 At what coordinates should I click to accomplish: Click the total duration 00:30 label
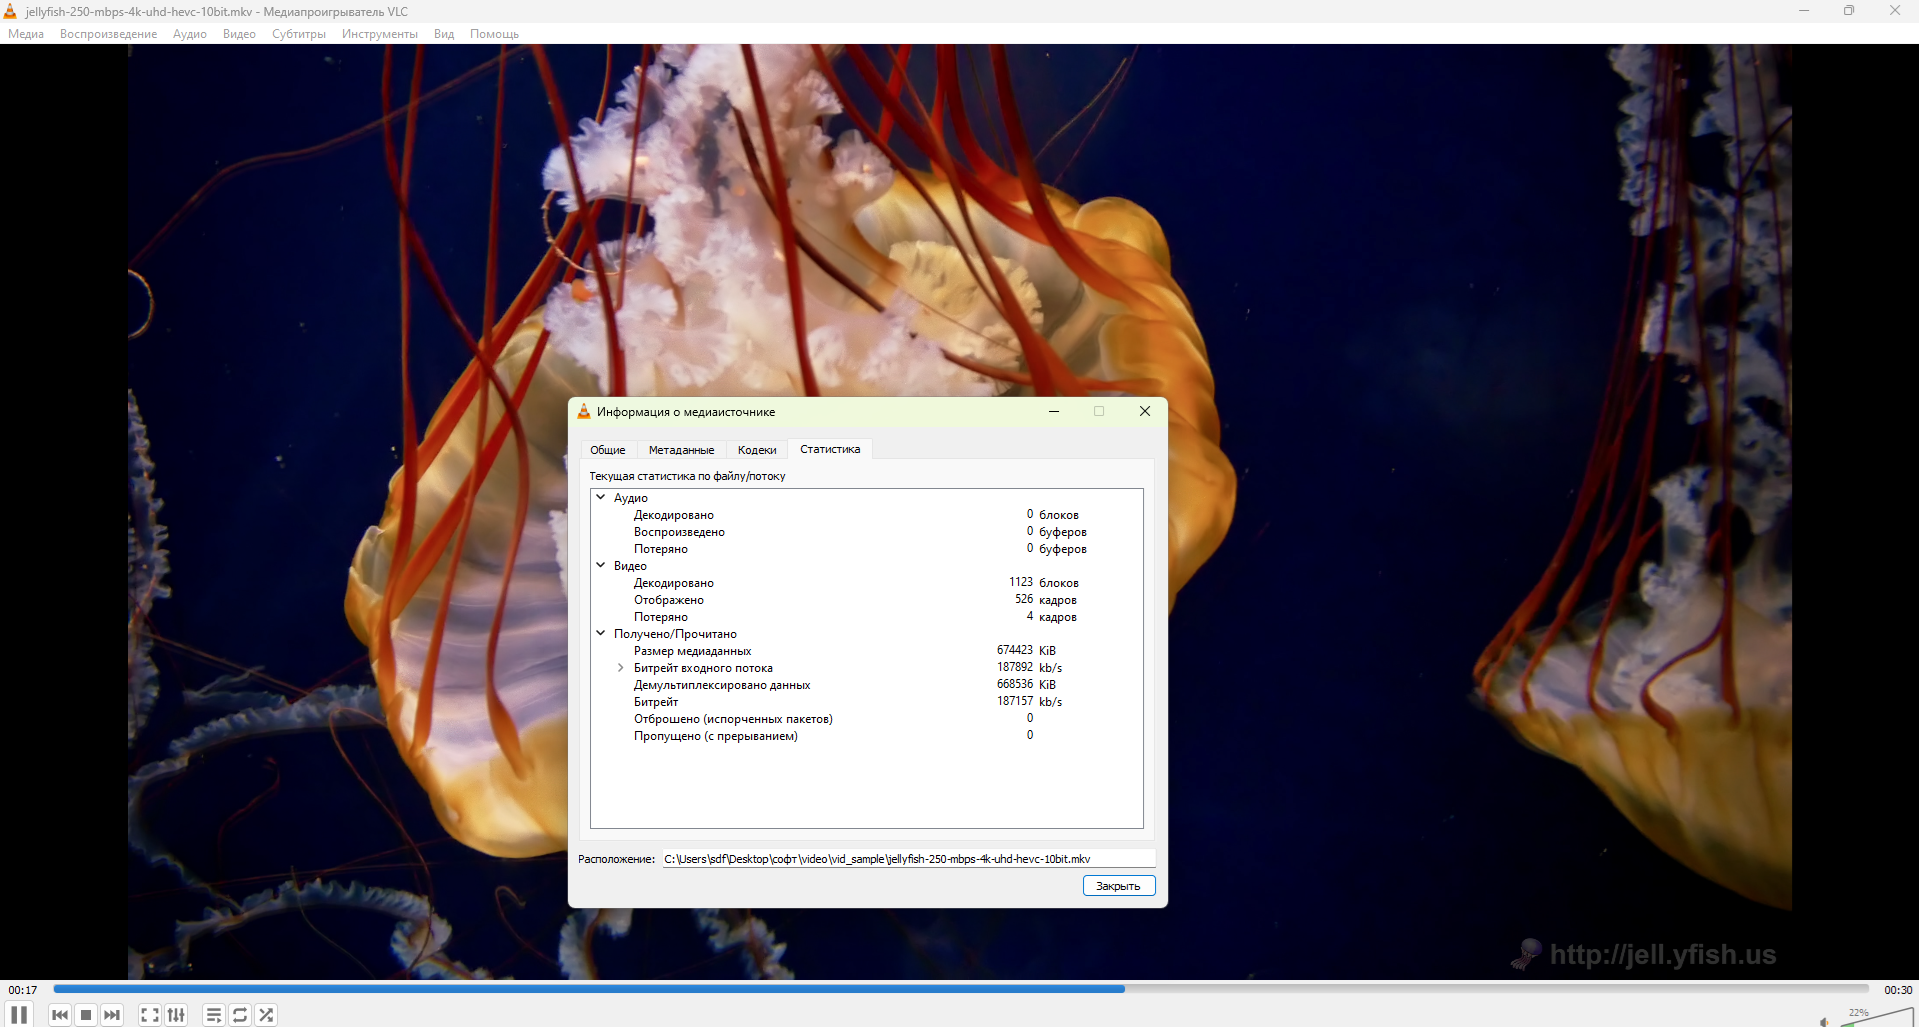click(x=1898, y=990)
